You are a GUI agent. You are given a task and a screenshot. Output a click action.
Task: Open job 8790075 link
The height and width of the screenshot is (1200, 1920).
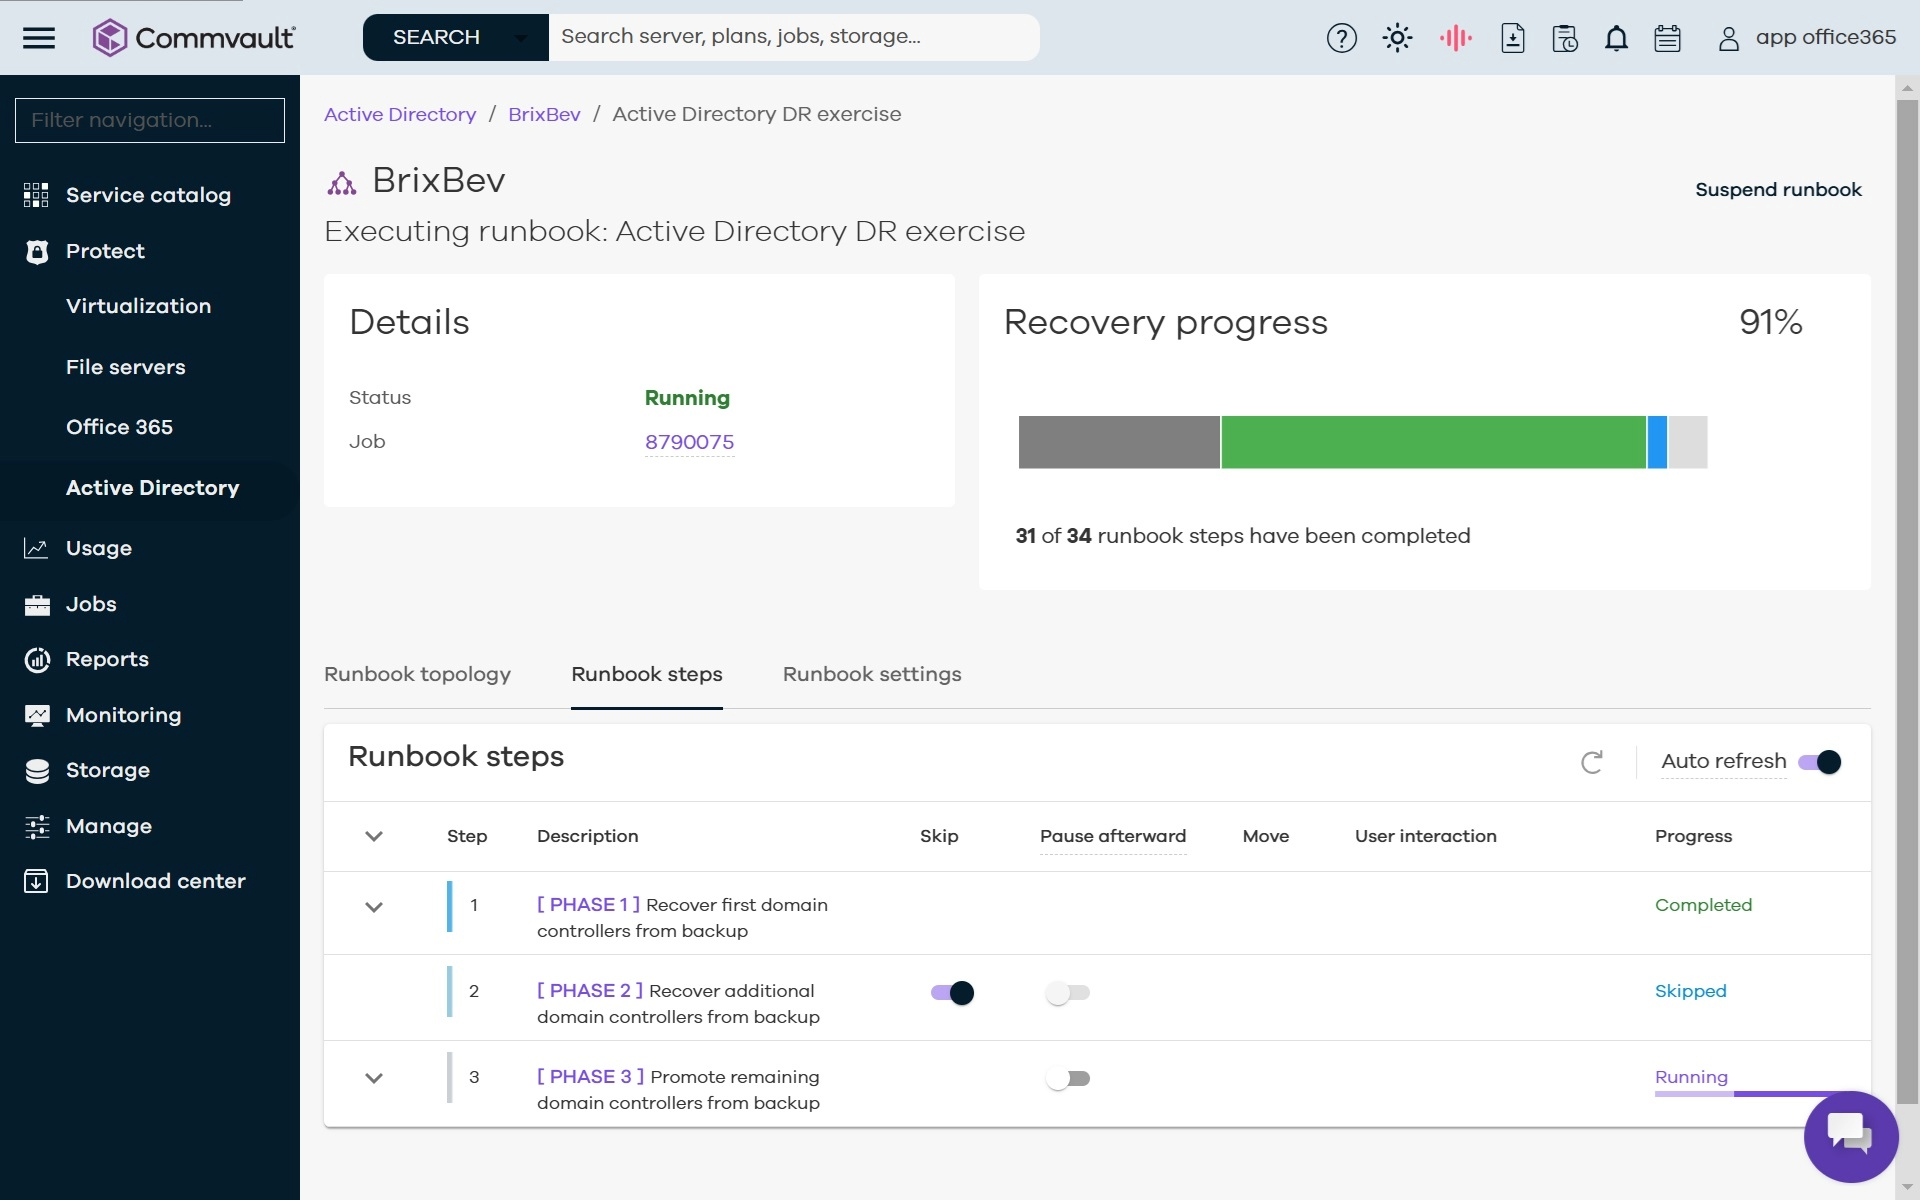(689, 442)
